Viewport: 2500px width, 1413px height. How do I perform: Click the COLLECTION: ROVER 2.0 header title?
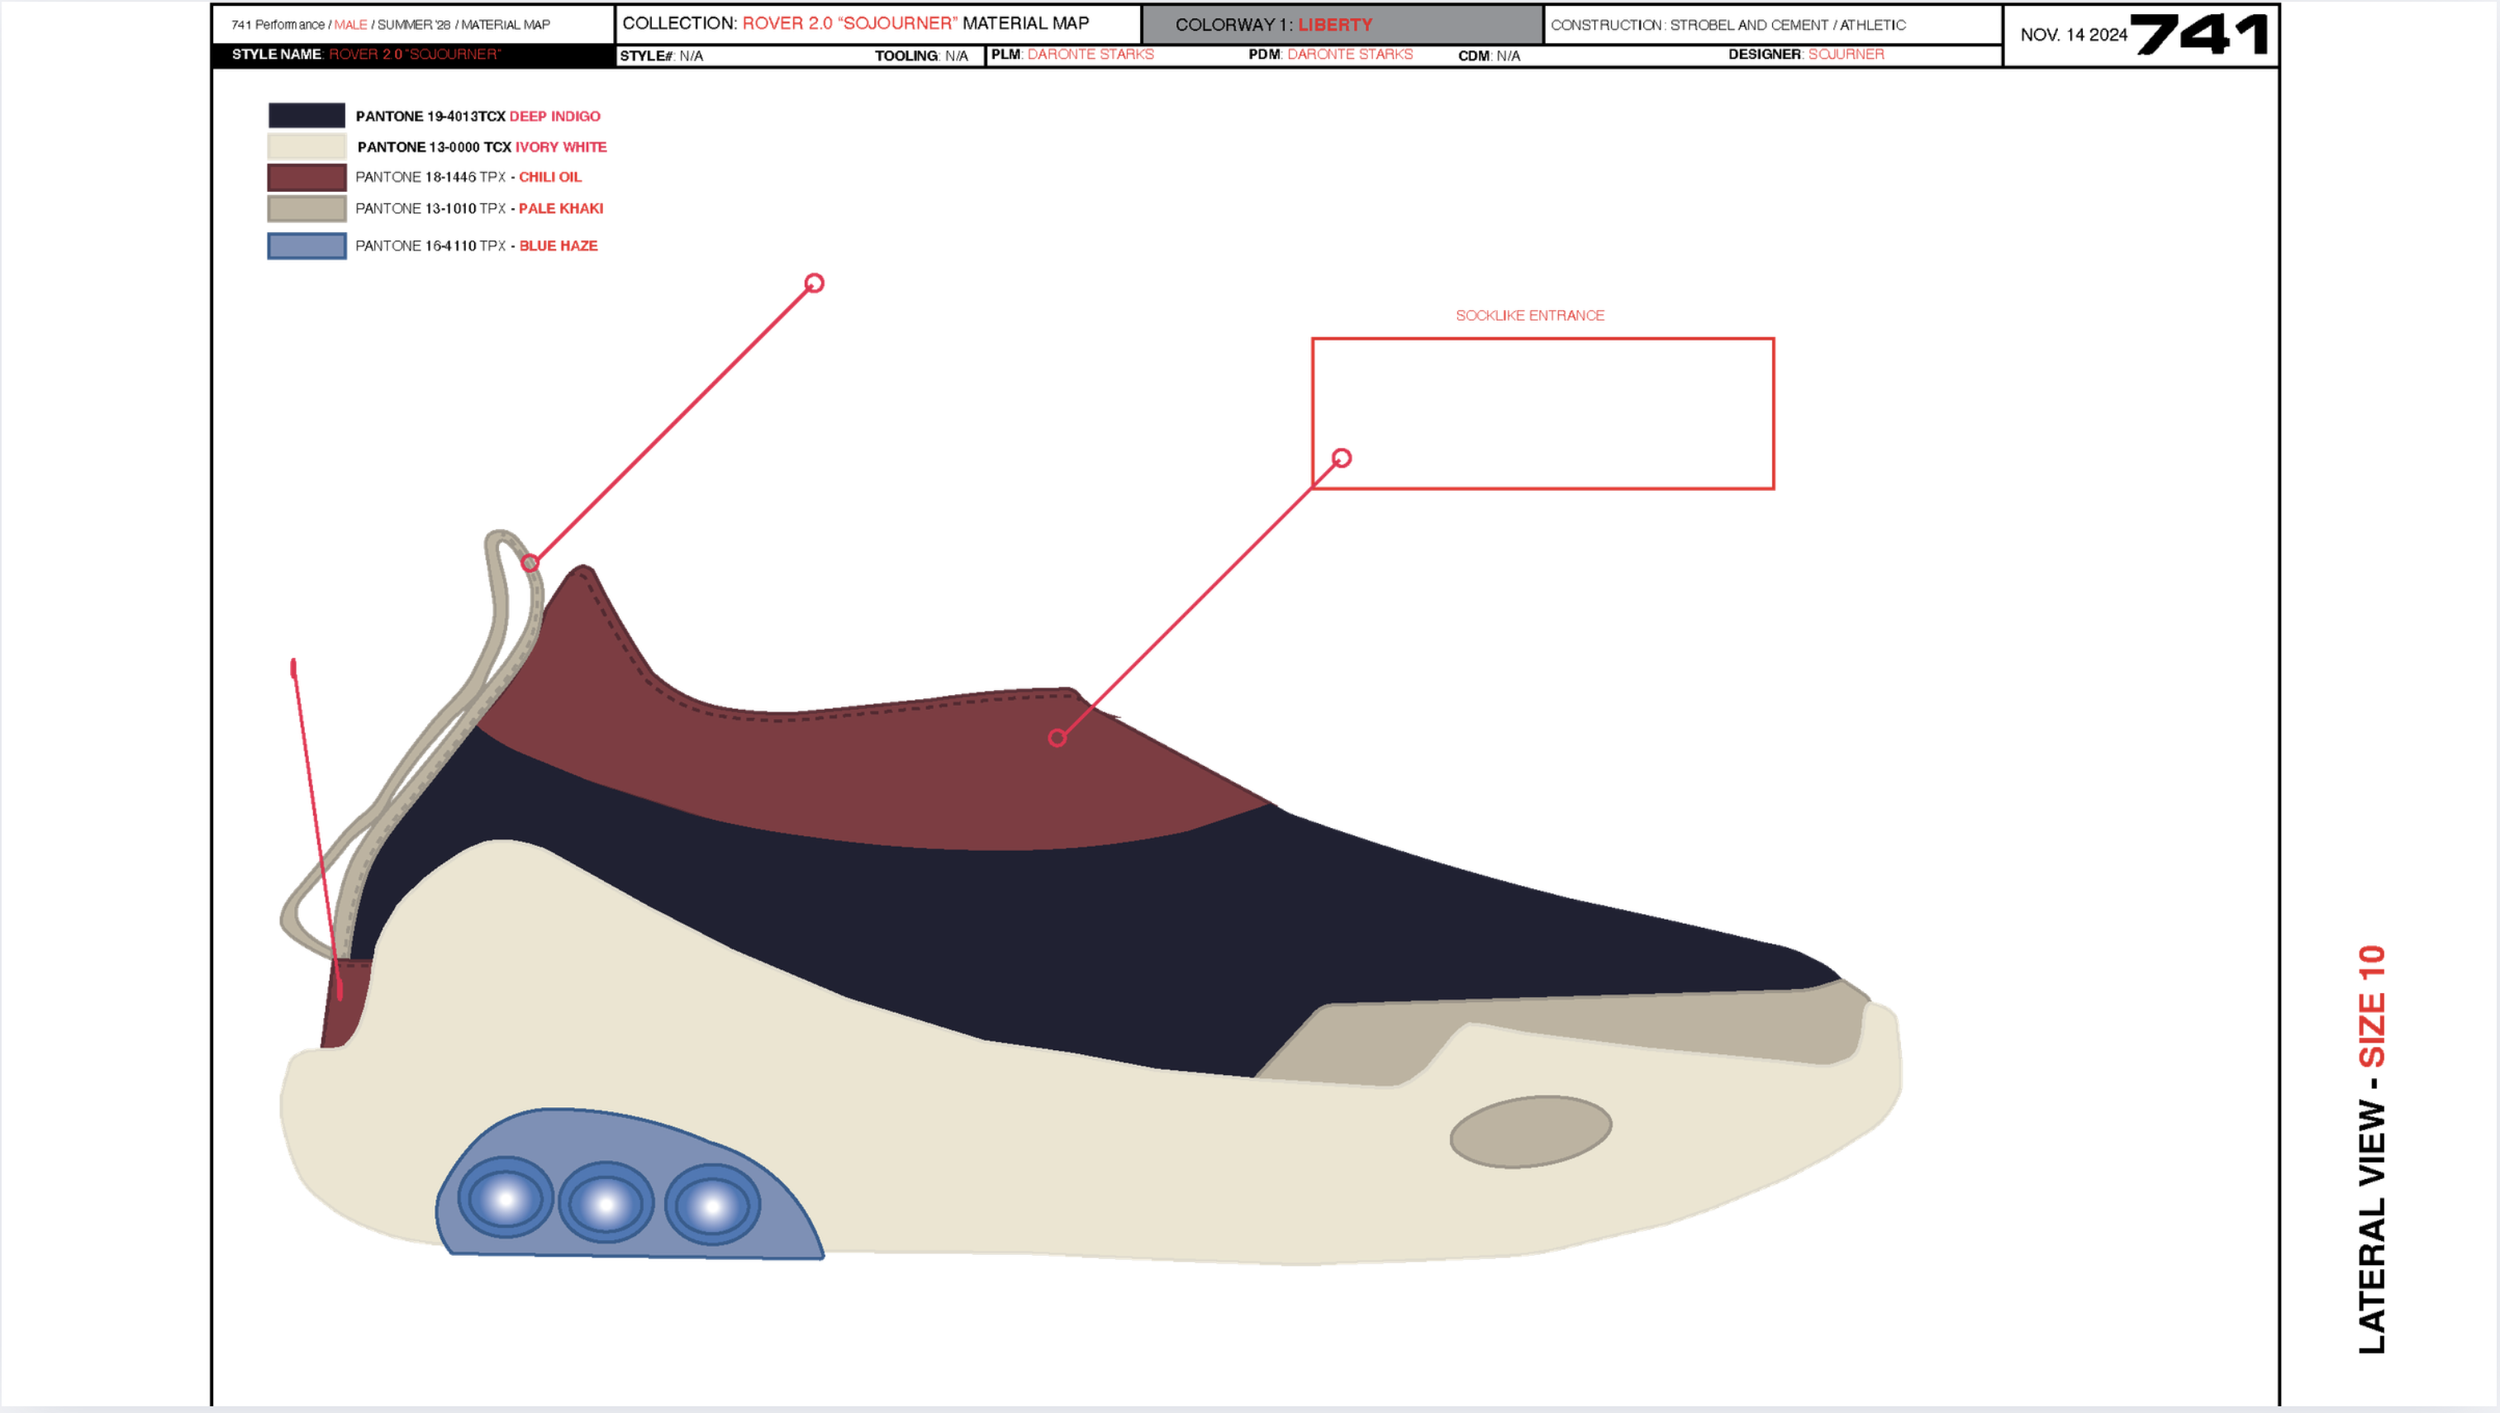pyautogui.click(x=855, y=24)
